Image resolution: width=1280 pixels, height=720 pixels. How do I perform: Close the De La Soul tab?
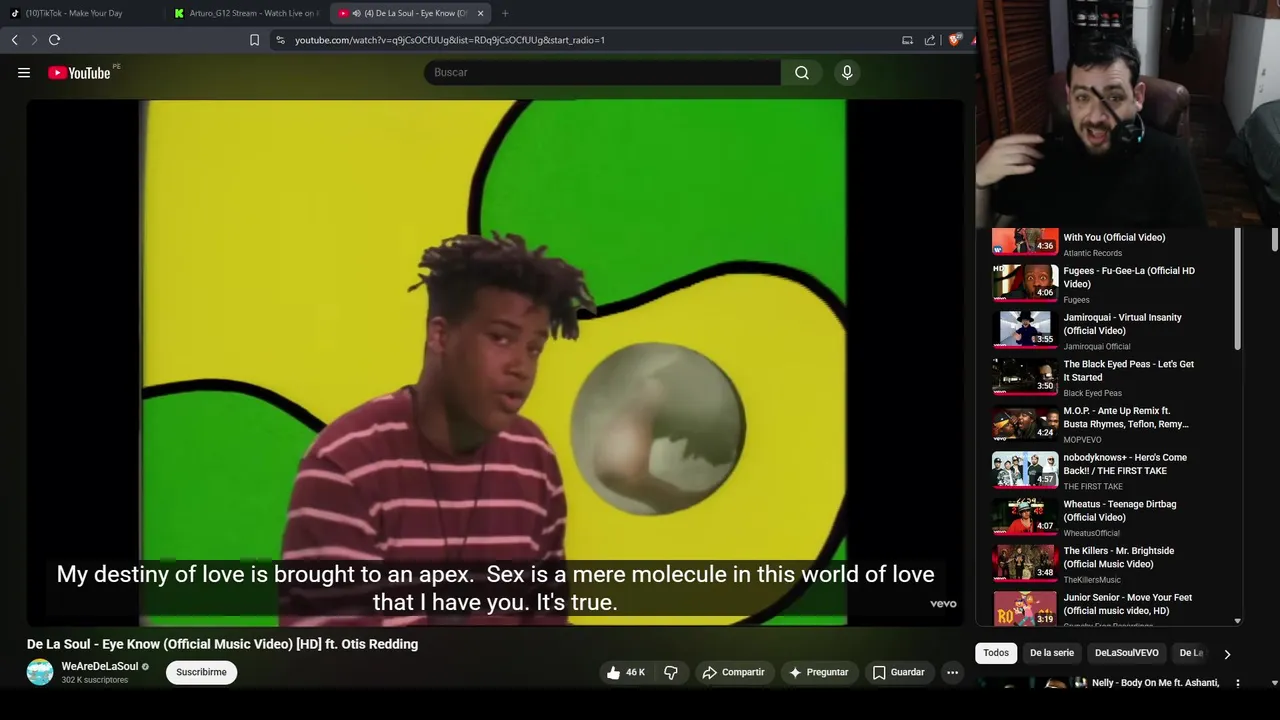tap(480, 13)
